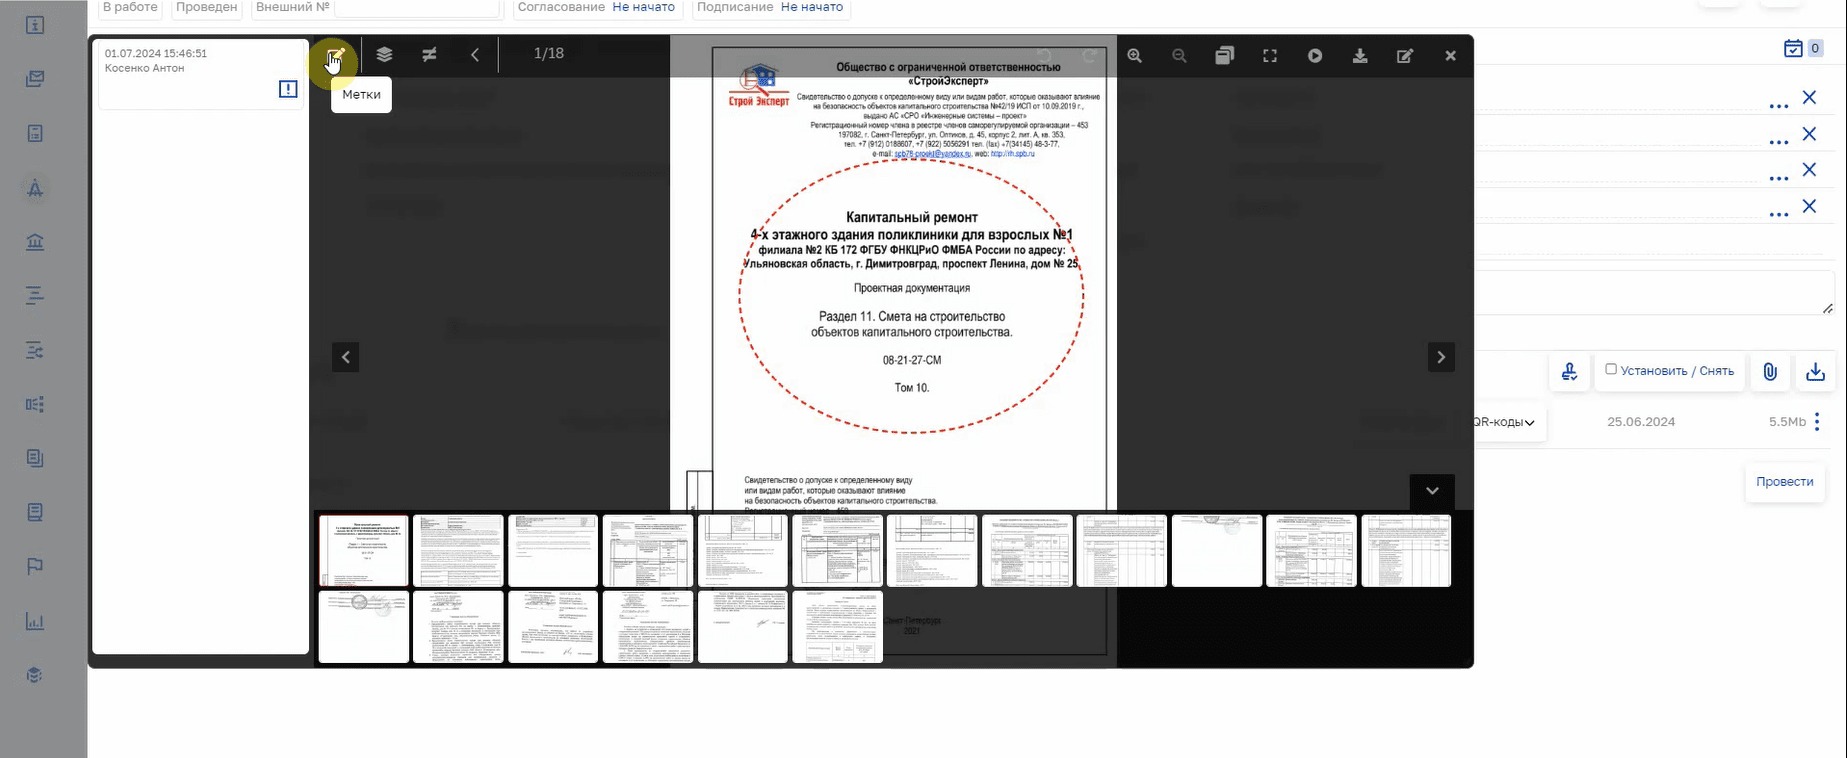Click the zoom out magnifier icon
This screenshot has width=1847, height=758.
(x=1179, y=56)
